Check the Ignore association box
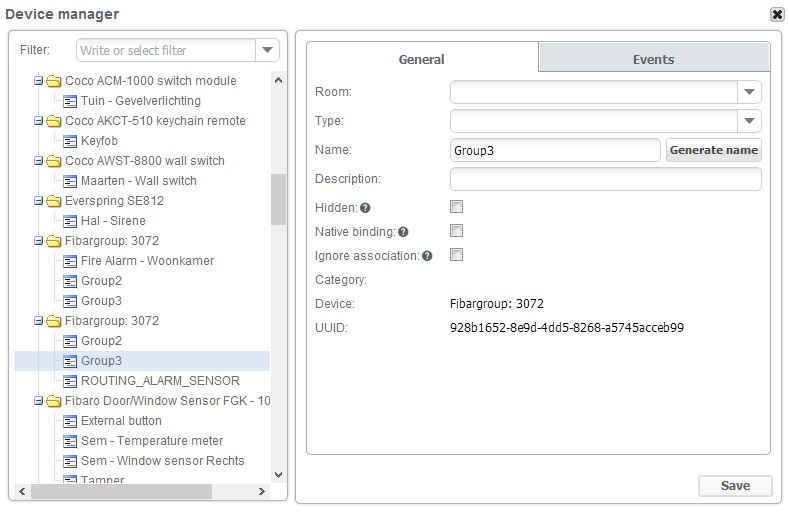Viewport: 789px width, 513px height. click(x=456, y=255)
